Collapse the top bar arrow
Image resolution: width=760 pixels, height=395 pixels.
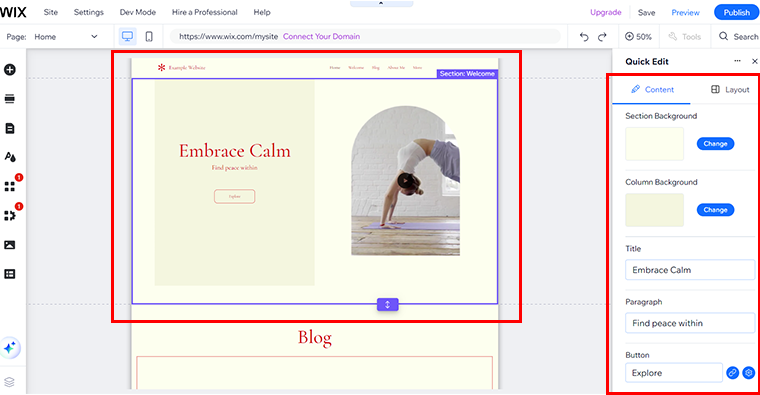point(381,3)
